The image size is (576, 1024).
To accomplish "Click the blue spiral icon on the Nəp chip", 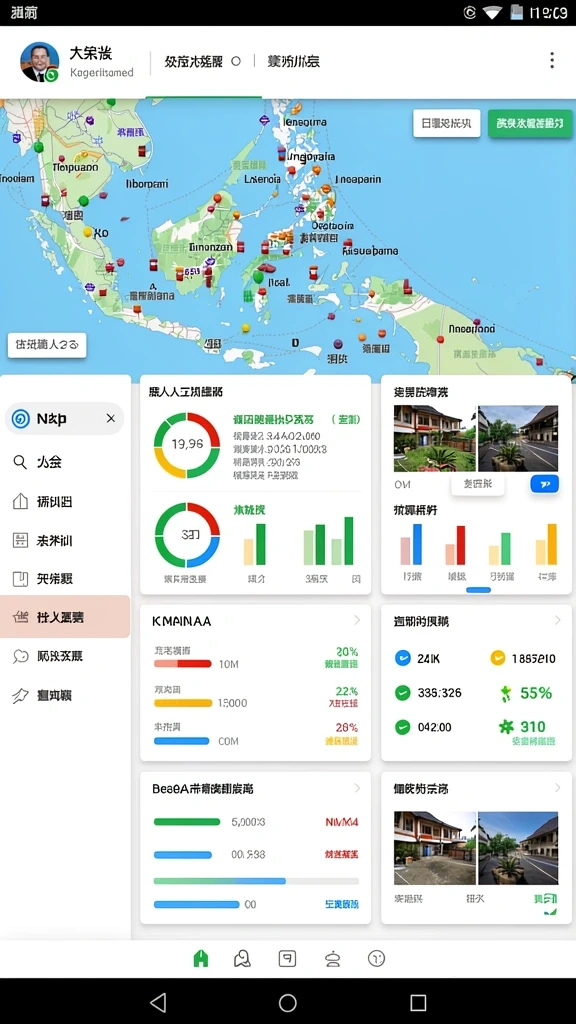I will click(21, 419).
